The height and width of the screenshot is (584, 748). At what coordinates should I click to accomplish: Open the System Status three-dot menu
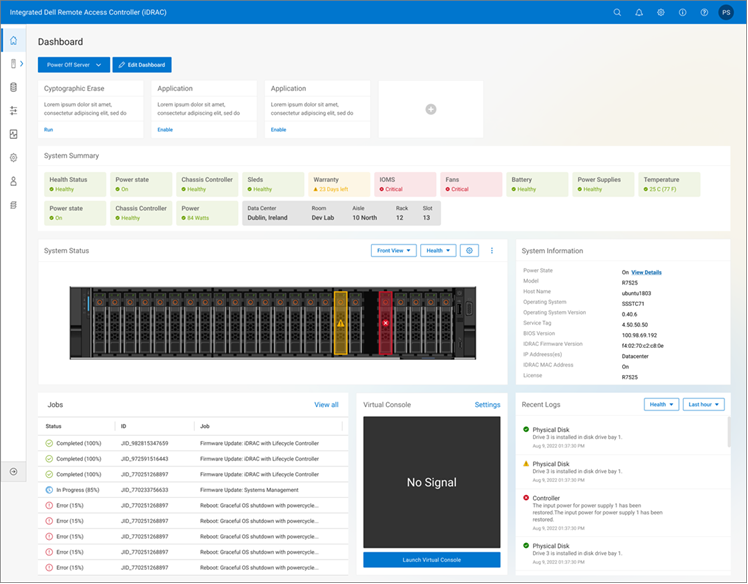[492, 251]
